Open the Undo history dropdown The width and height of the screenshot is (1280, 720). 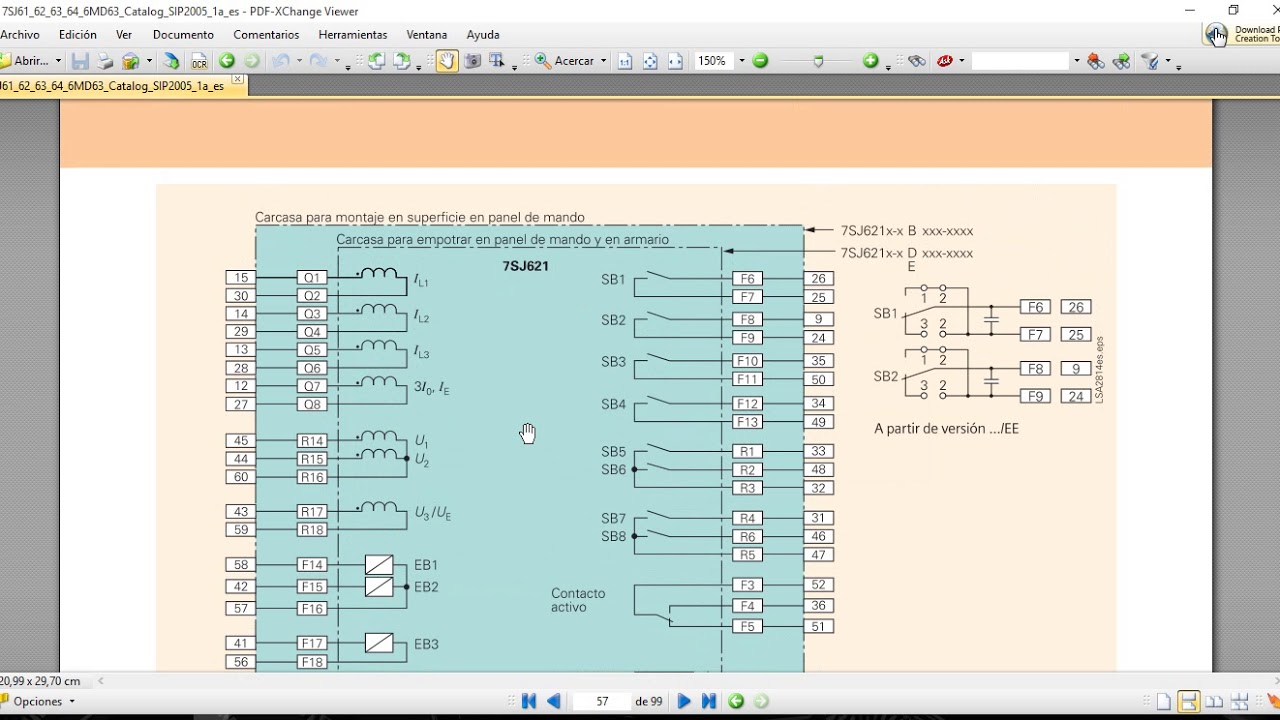tap(298, 61)
